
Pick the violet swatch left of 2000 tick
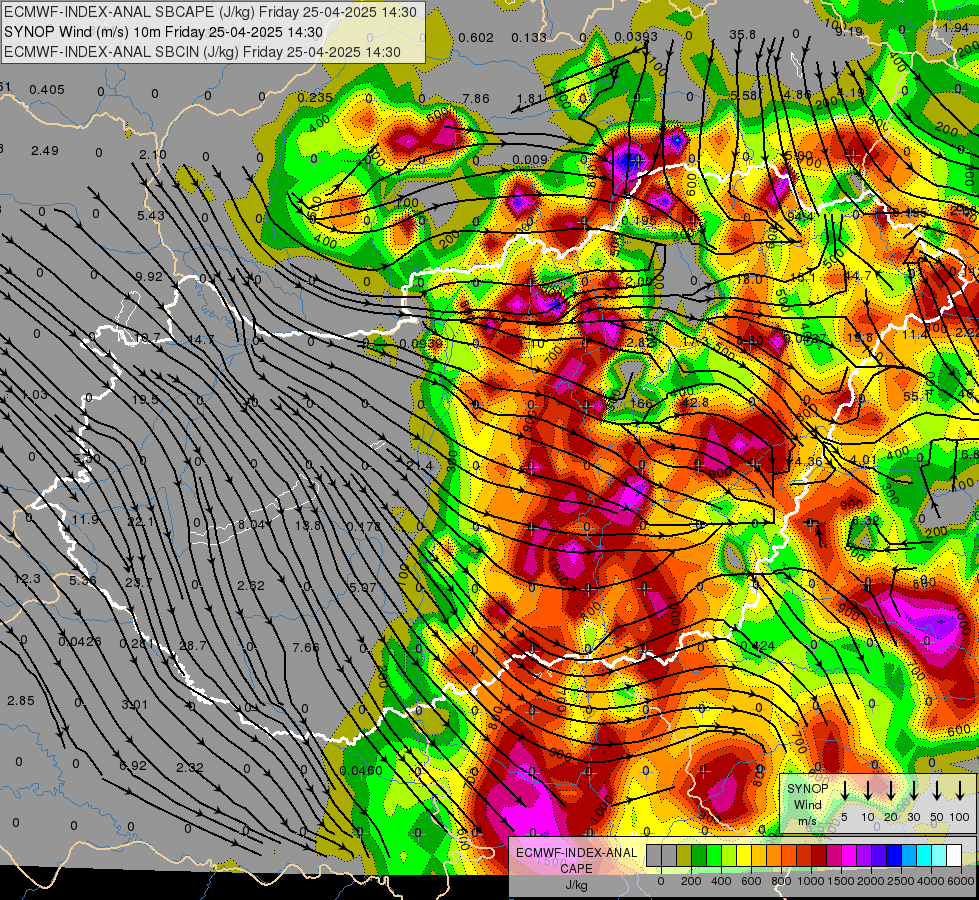[864, 855]
